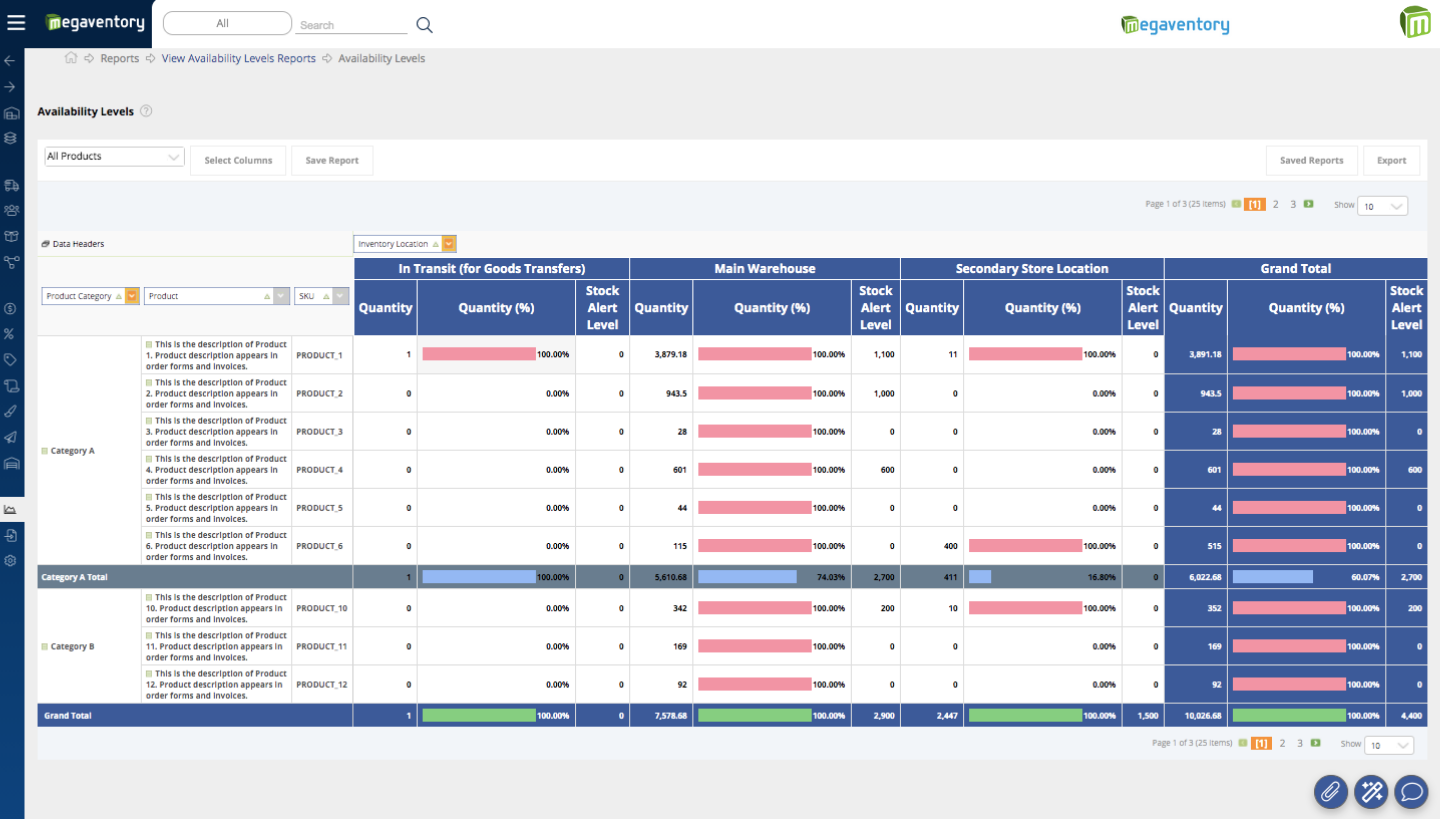Click the Select Columns button
Image resolution: width=1440 pixels, height=819 pixels.
pyautogui.click(x=238, y=161)
